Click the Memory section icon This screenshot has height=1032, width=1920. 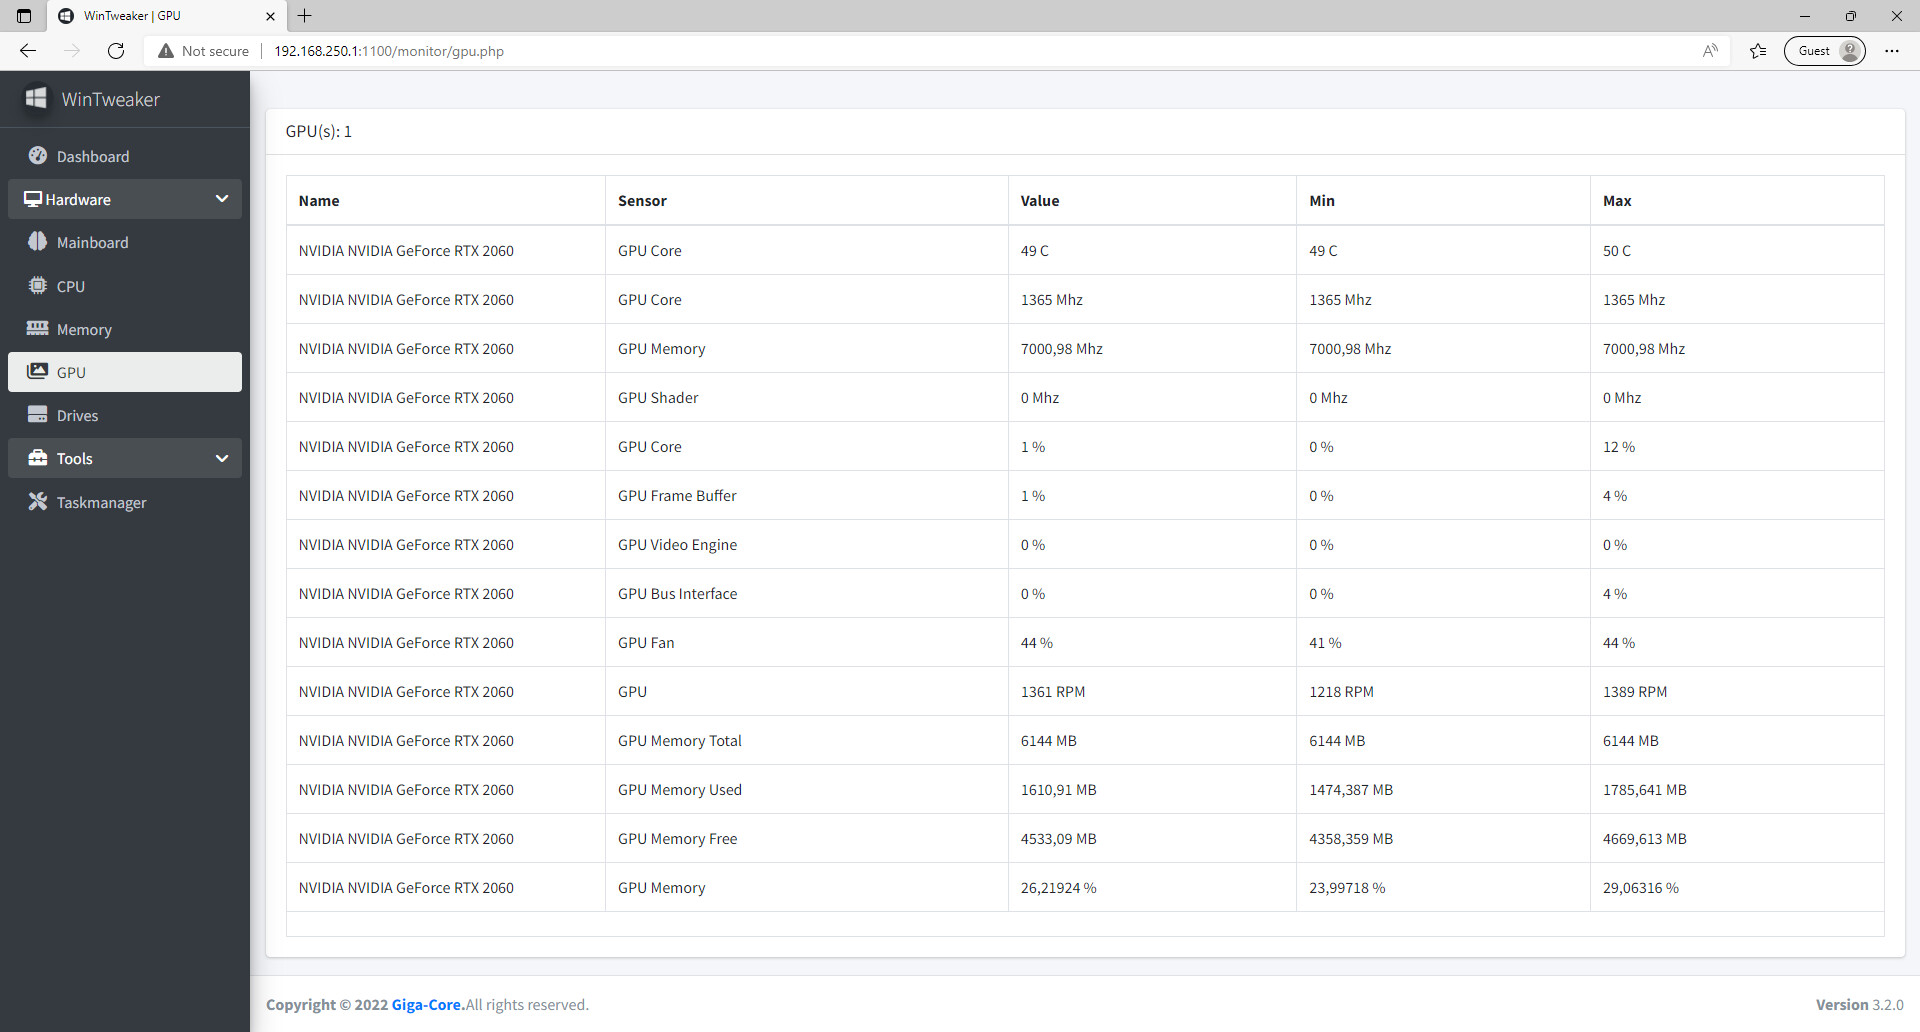tap(37, 328)
